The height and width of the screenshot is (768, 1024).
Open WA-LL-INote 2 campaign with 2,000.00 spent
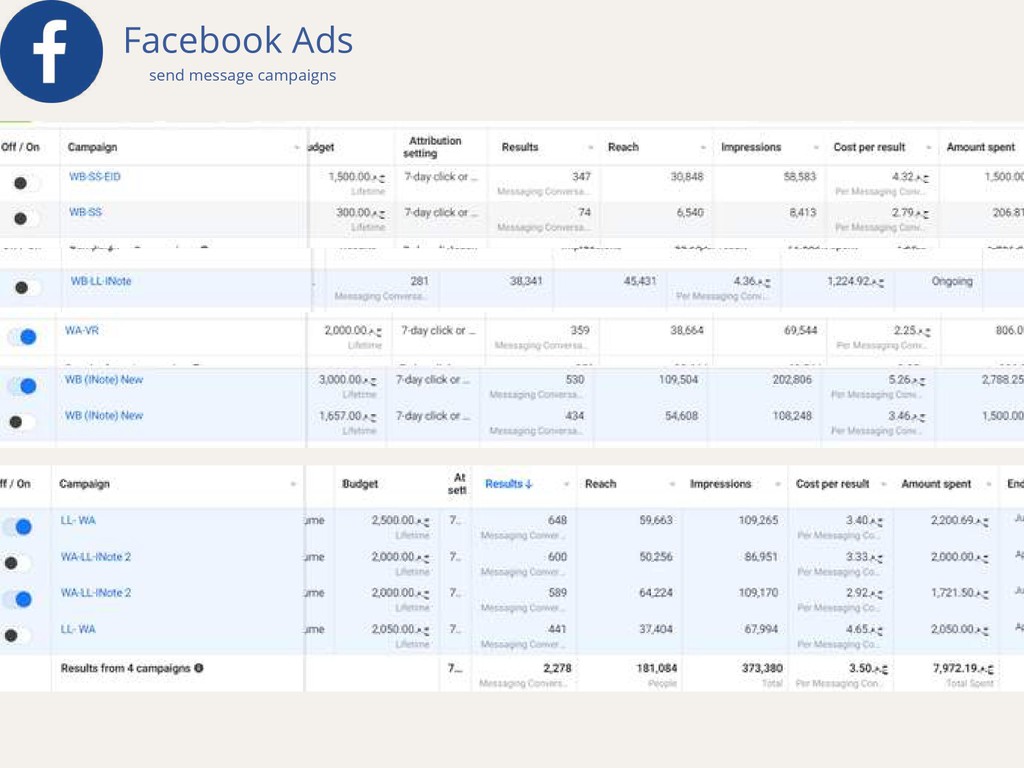(x=96, y=556)
